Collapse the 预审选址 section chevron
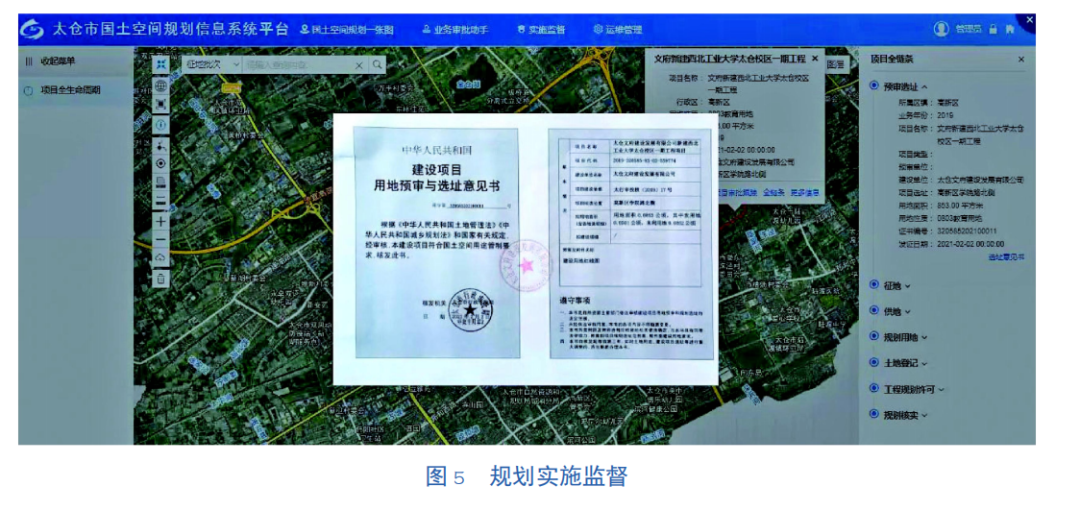 pyautogui.click(x=924, y=87)
